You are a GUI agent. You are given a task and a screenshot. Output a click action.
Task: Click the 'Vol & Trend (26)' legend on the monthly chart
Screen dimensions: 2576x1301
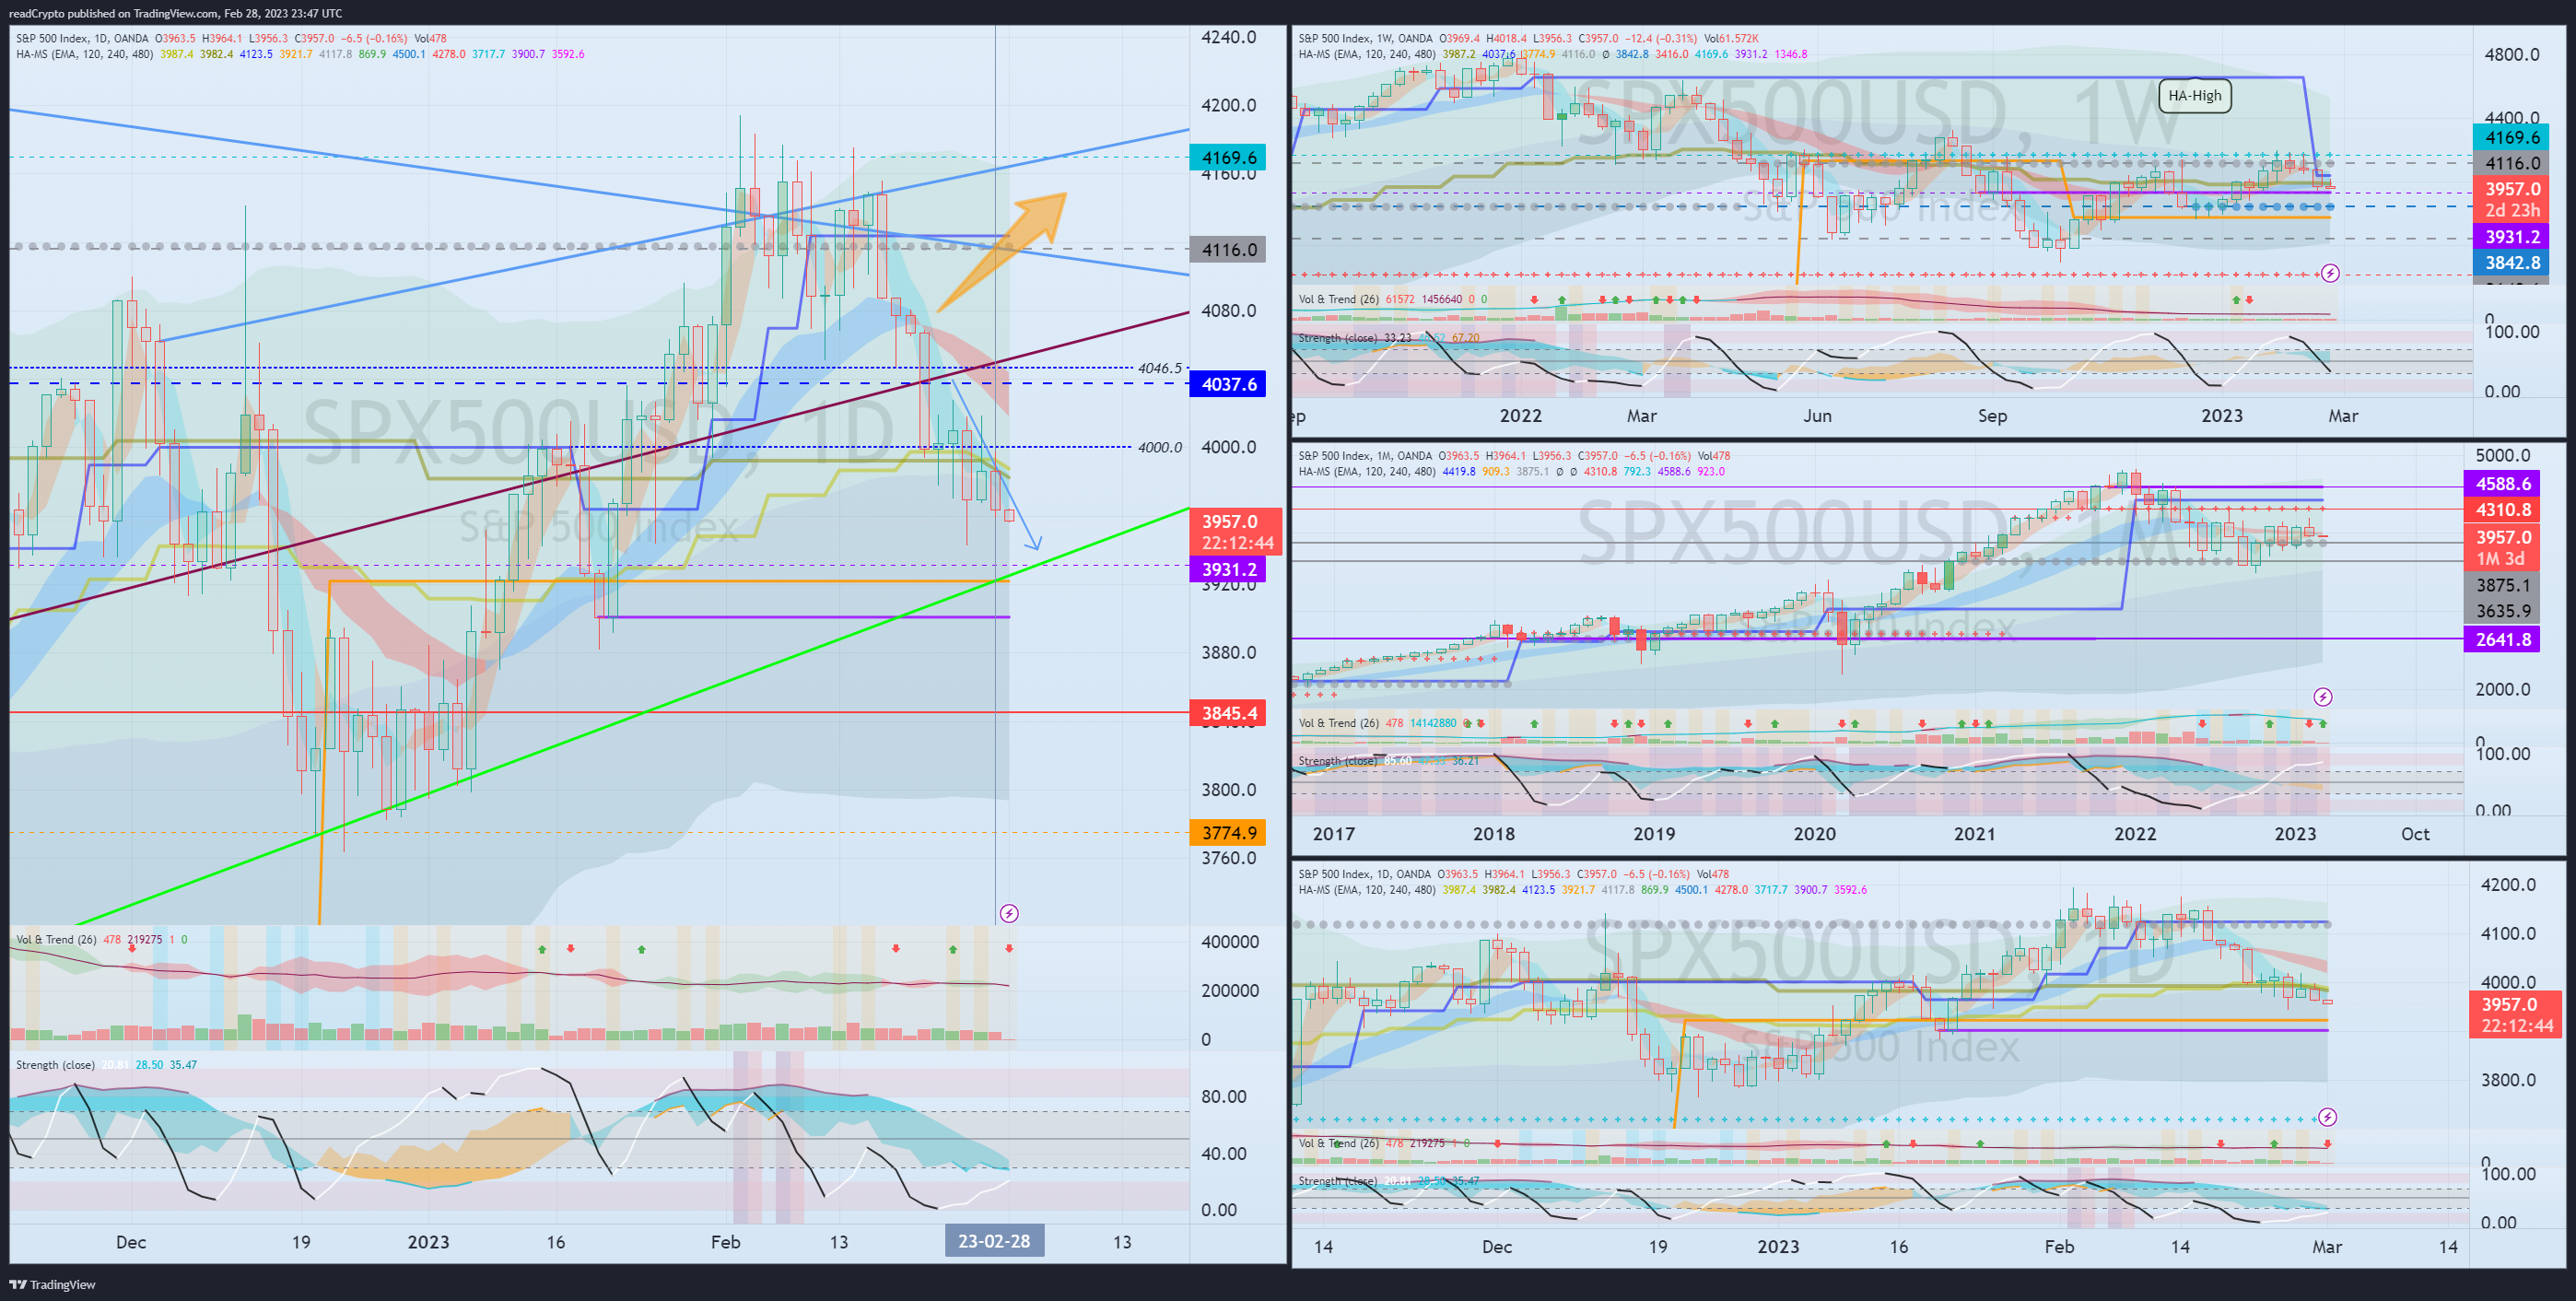(1338, 723)
